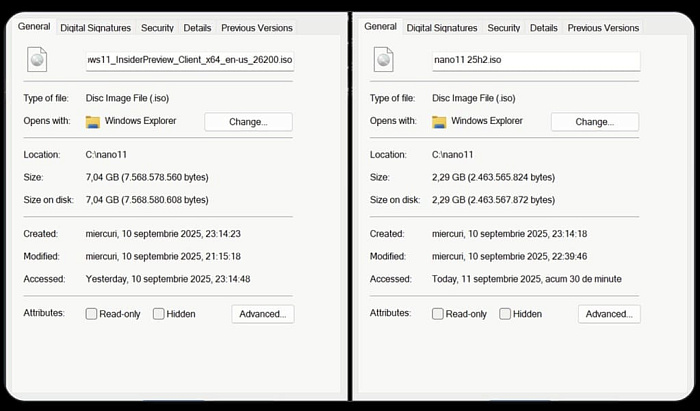Click the disc image file icon in nano11 25h2.iso window

point(383,59)
